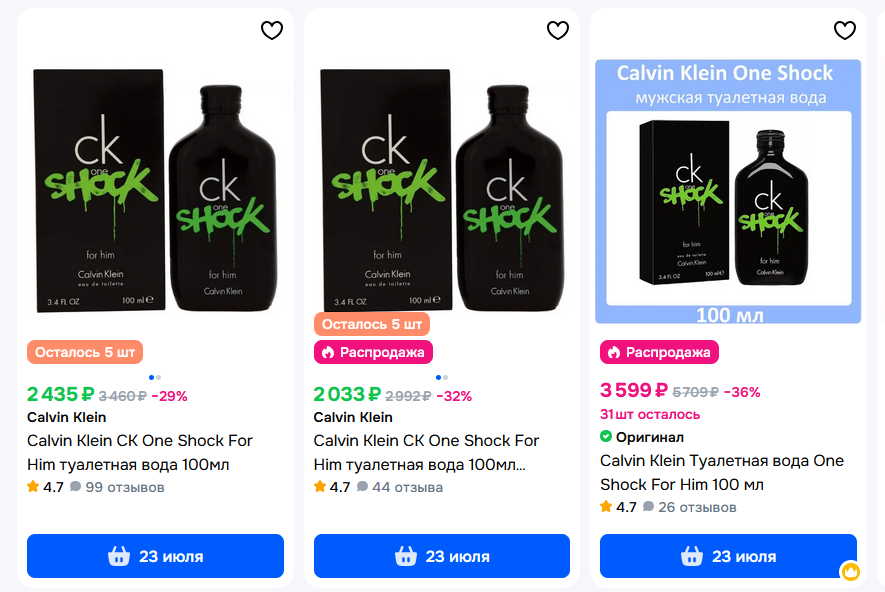This screenshot has width=885, height=592.
Task: Open first product image of CK One Shock
Action: coord(155,190)
